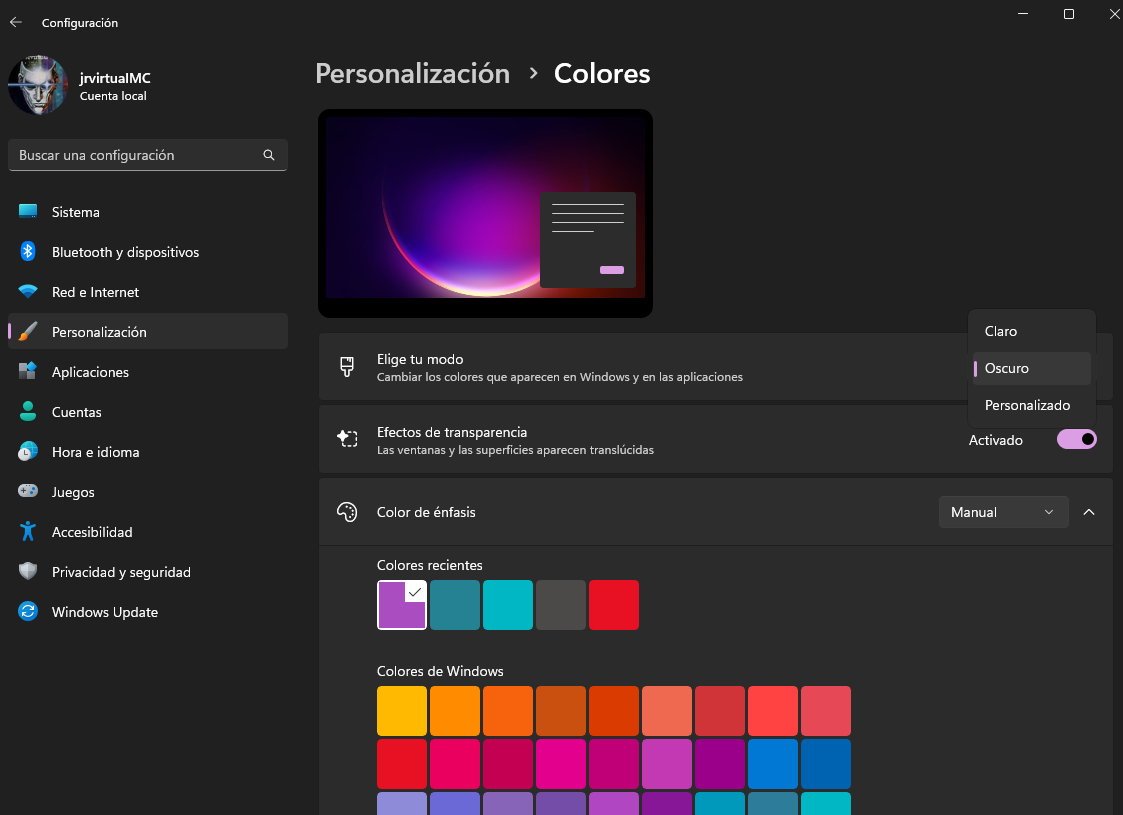Open Windows Update sync arrows icon
Viewport: 1123px width, 815px height.
point(28,612)
